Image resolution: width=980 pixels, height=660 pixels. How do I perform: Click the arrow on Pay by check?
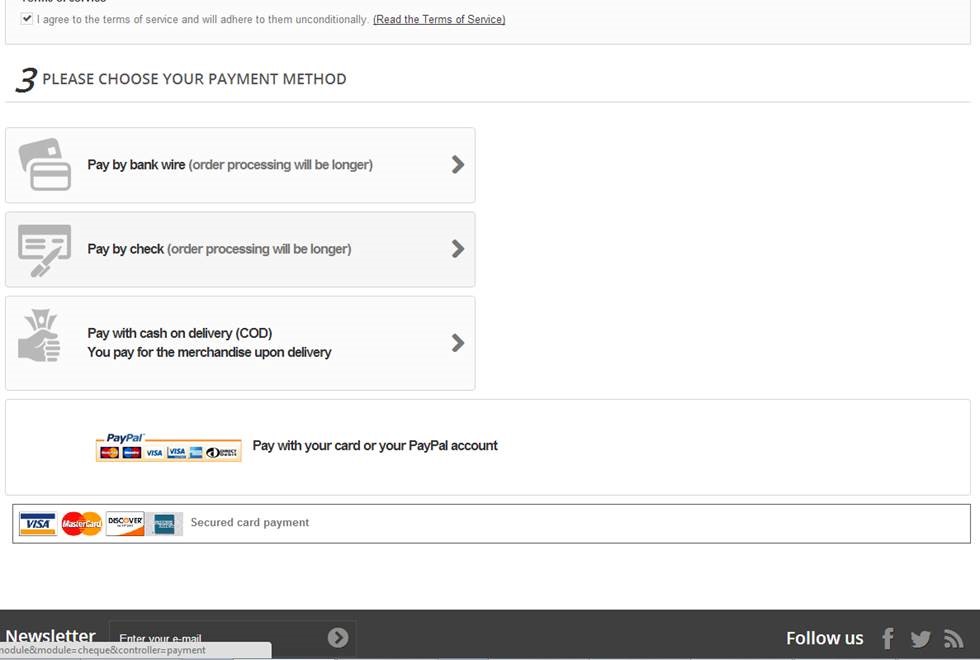pyautogui.click(x=458, y=249)
